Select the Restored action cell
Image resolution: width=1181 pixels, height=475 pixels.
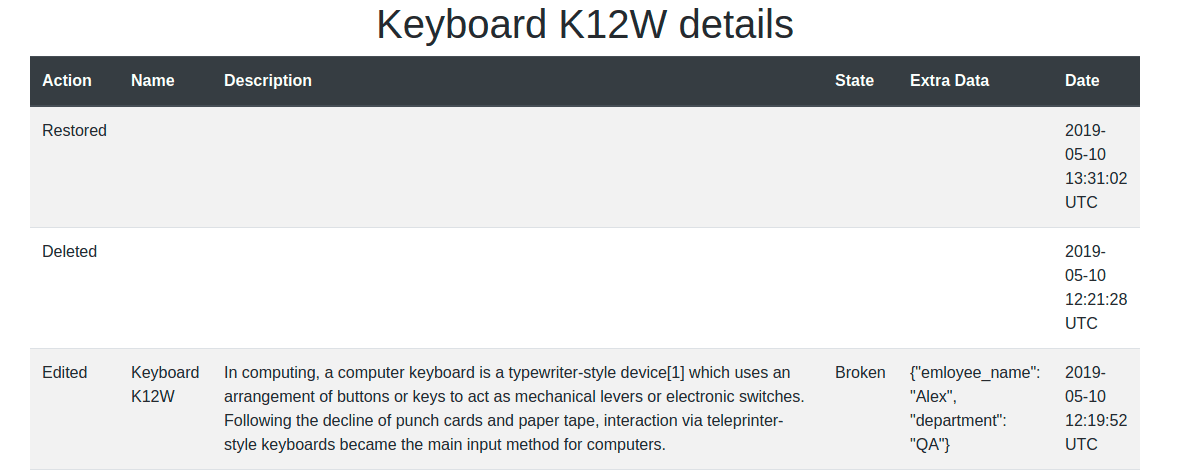(74, 131)
